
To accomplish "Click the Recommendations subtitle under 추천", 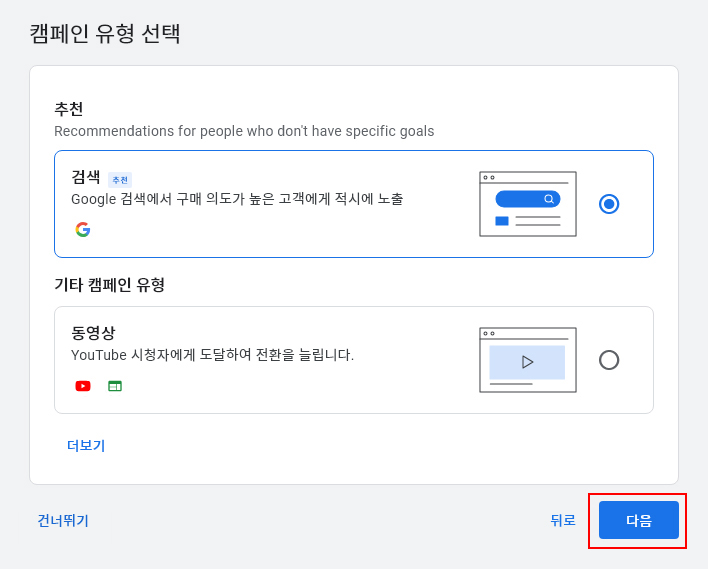I will click(x=244, y=131).
